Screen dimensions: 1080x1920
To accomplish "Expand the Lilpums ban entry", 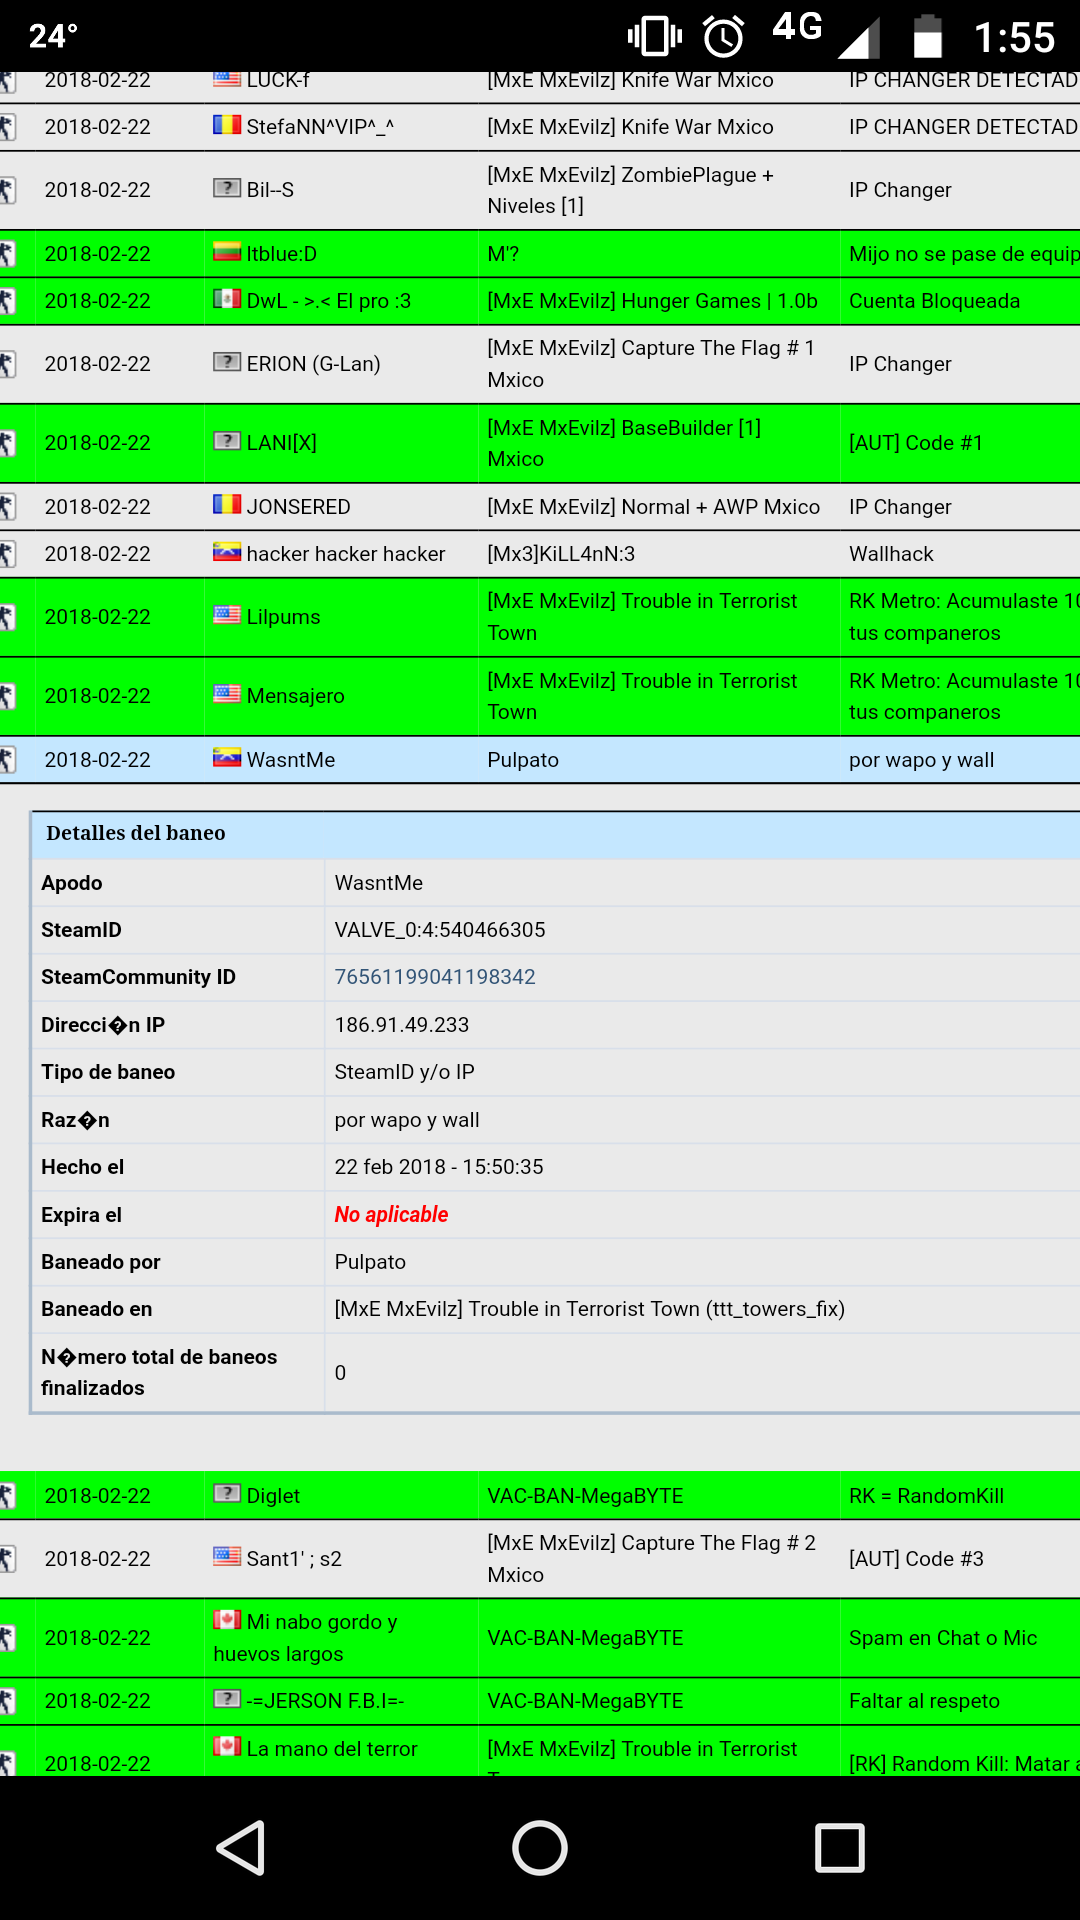I will [x=540, y=617].
